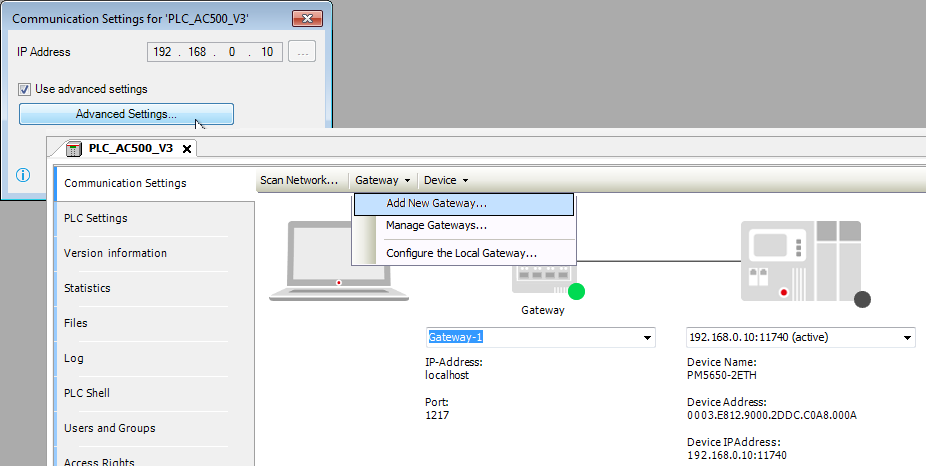Image resolution: width=926 pixels, height=466 pixels.
Task: Click the Device IPAddress value 192.168.0.10:11740
Action: (x=737, y=456)
